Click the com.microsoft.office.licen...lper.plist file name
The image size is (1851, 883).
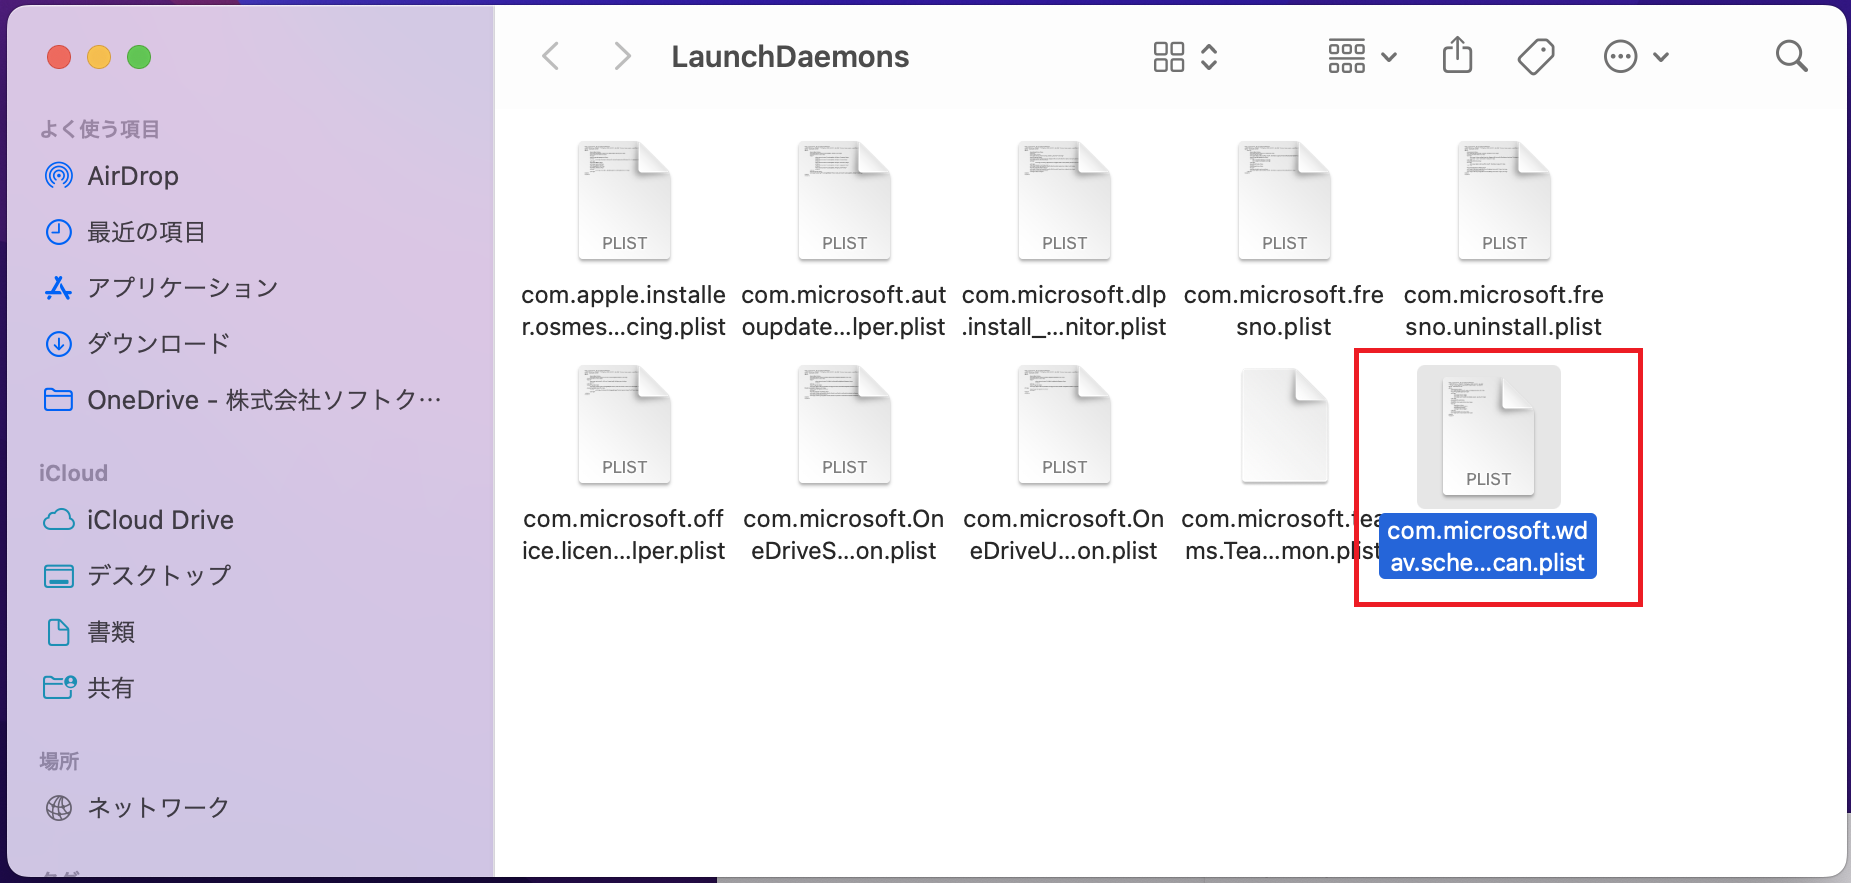pos(624,535)
